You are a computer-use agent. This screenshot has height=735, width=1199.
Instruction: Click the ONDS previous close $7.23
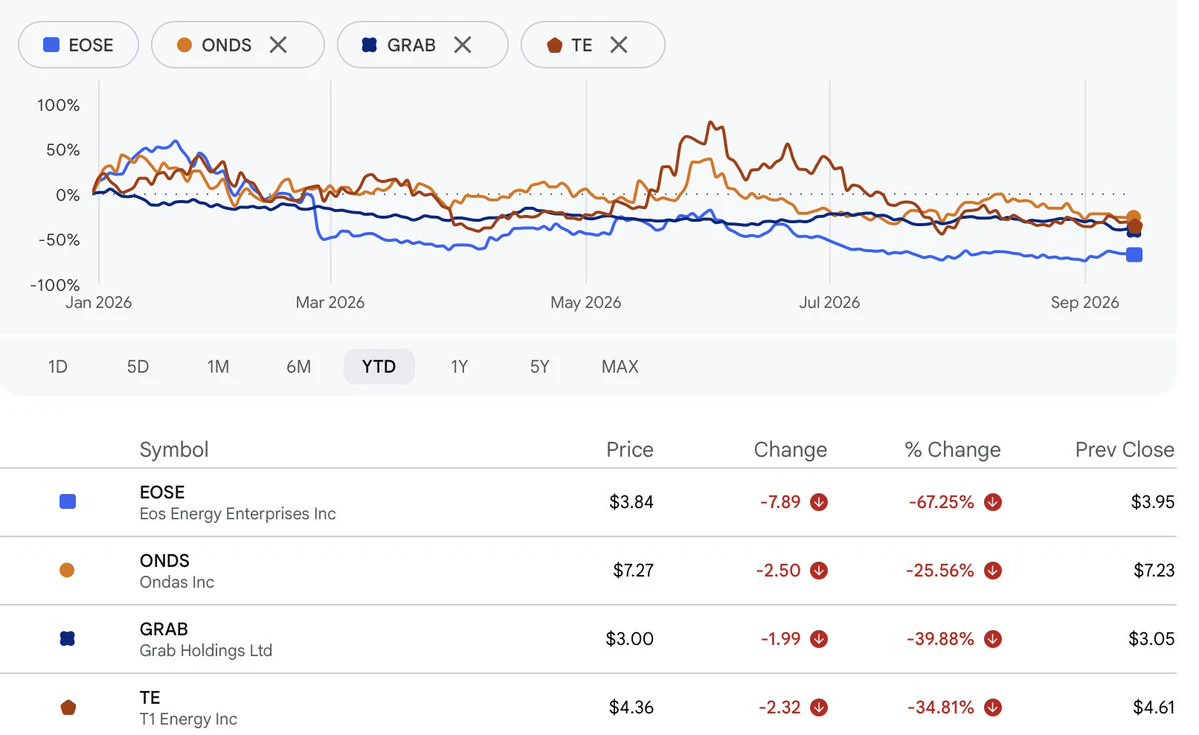click(x=1154, y=571)
